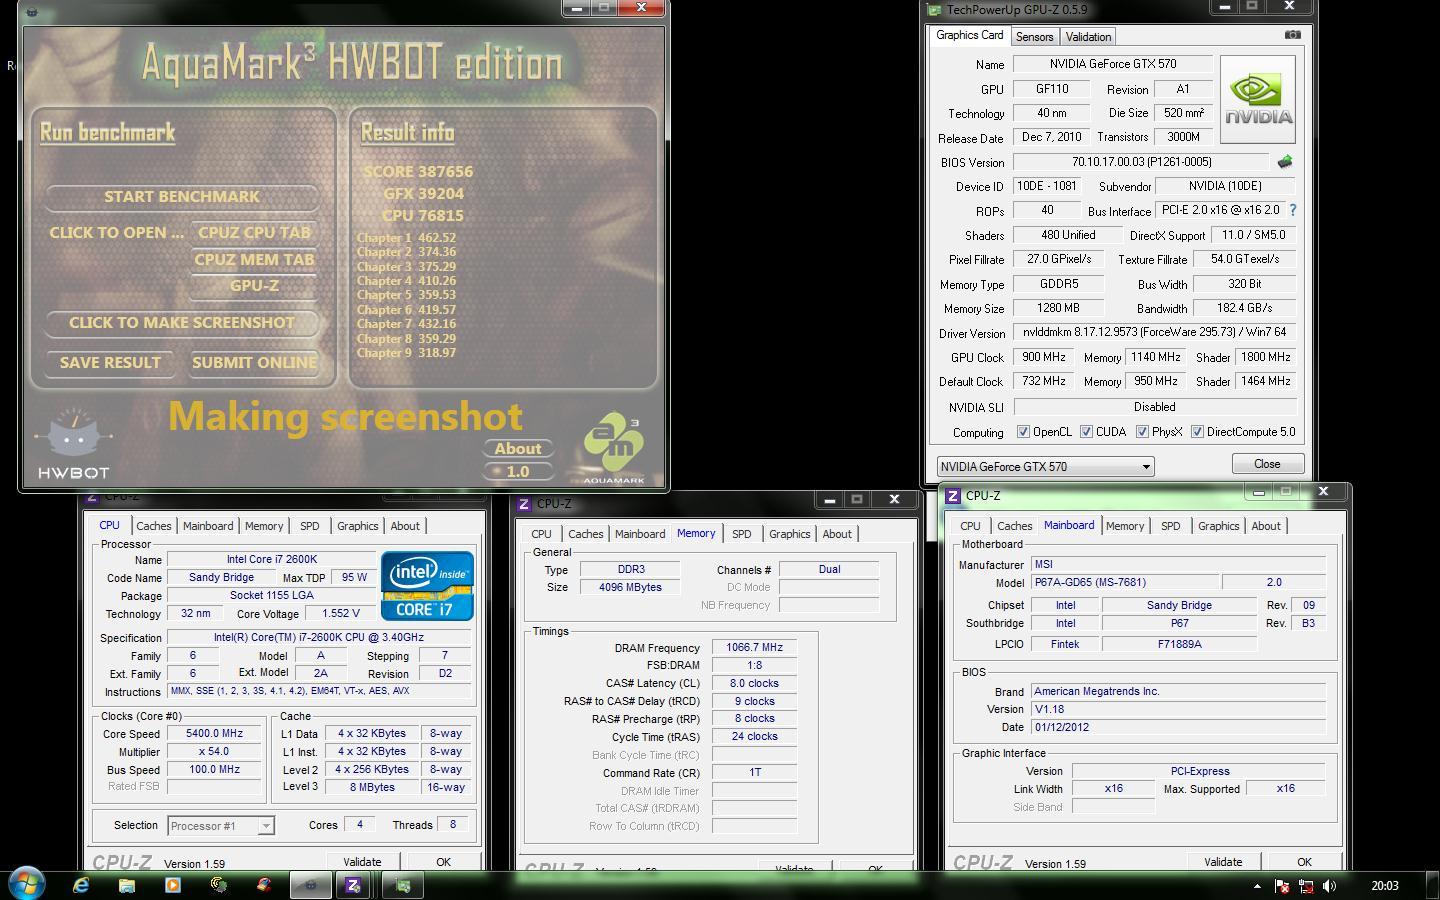Click the bus interface question mark in GPU-Z
The width and height of the screenshot is (1440, 900).
click(x=1292, y=210)
